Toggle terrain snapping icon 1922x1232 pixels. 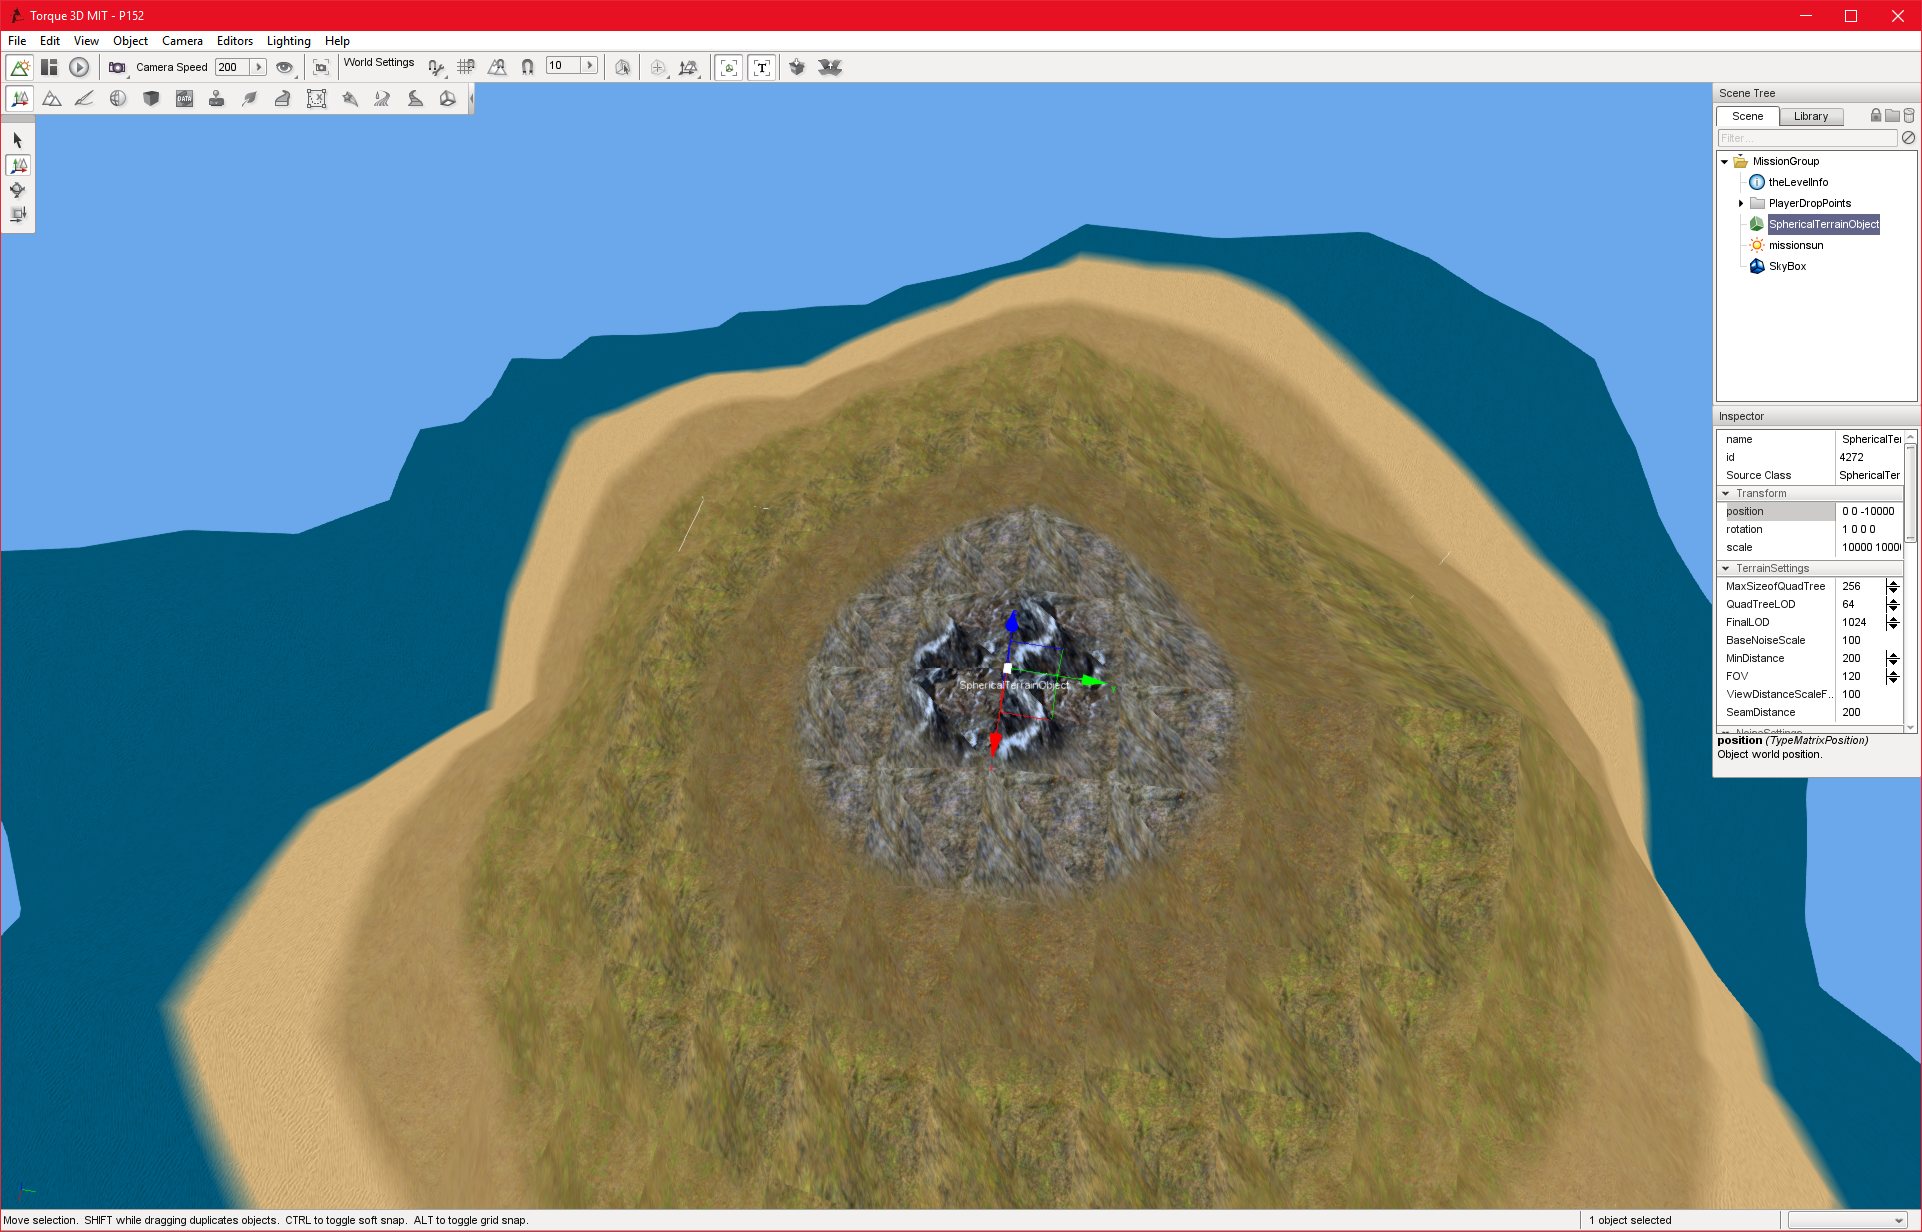(x=497, y=67)
